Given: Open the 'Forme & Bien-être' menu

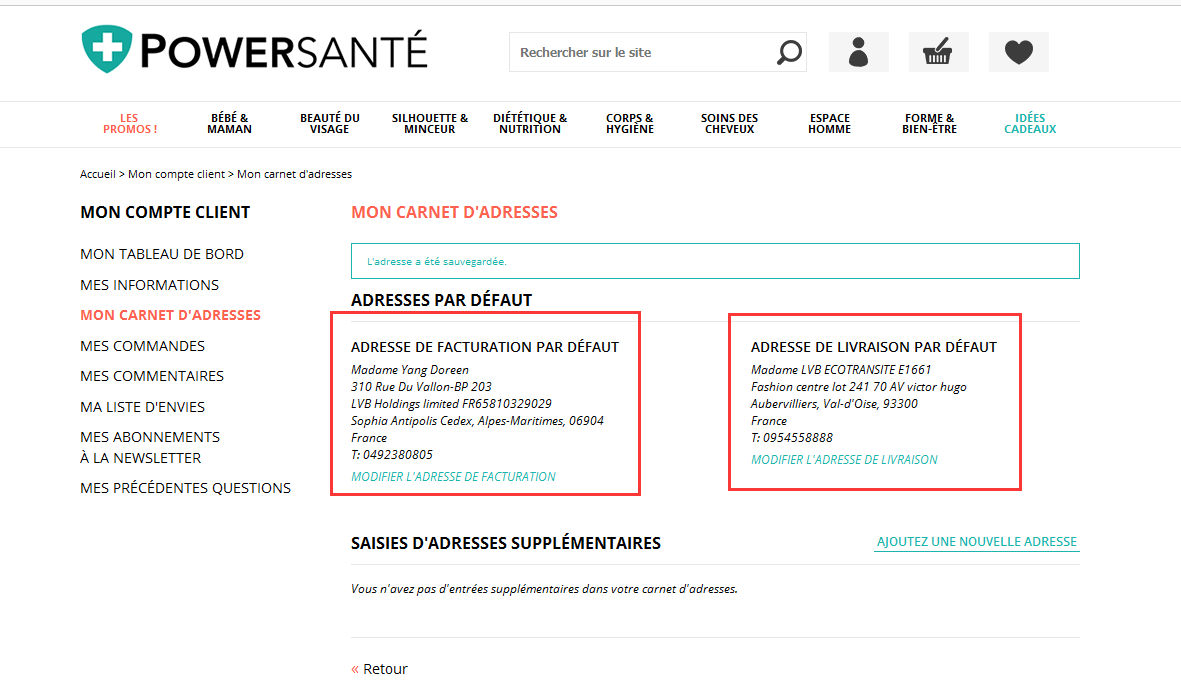Looking at the screenshot, I should click(x=929, y=124).
